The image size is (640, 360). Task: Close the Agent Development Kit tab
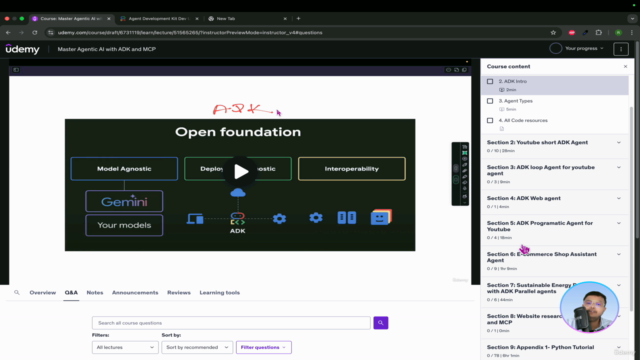[197, 19]
